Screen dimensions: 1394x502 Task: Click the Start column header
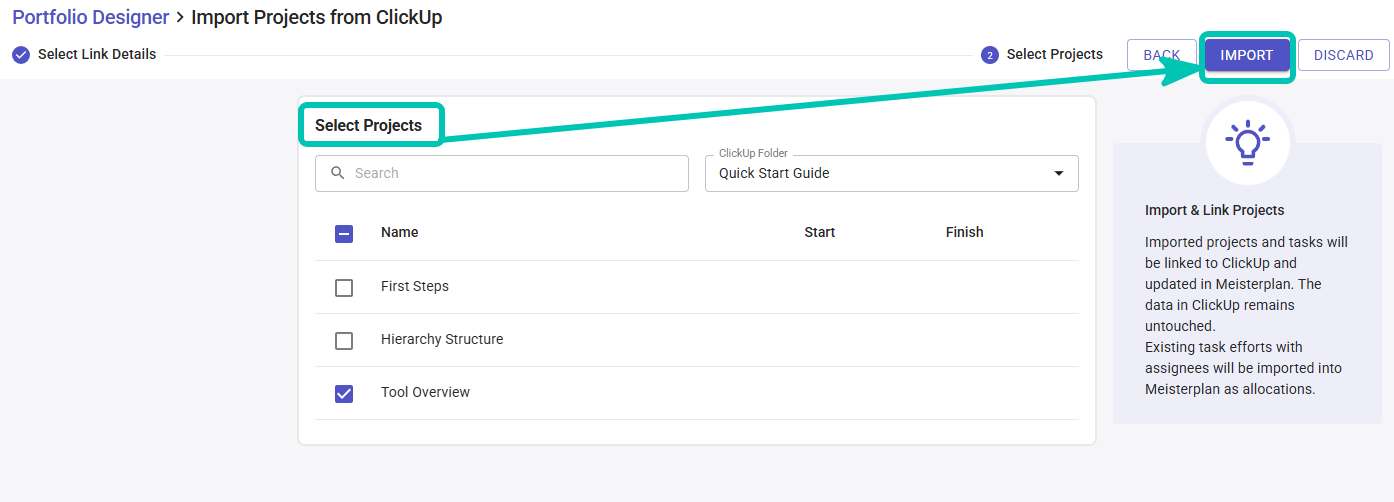tap(820, 232)
